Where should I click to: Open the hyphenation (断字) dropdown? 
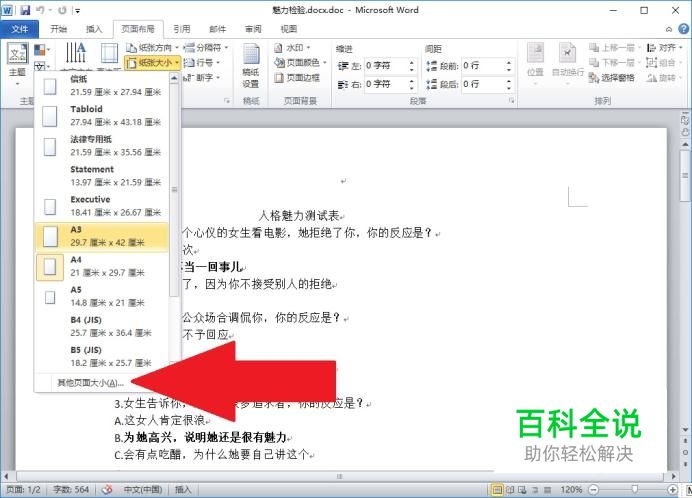pos(202,78)
